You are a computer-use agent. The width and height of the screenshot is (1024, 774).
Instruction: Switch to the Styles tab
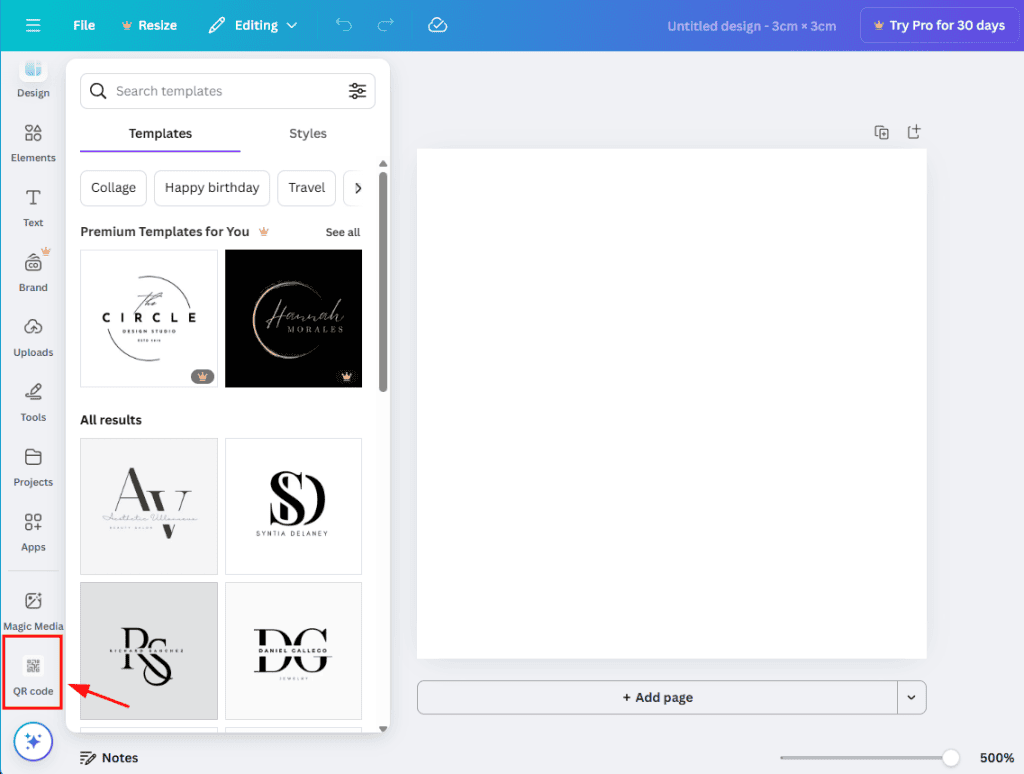(307, 133)
